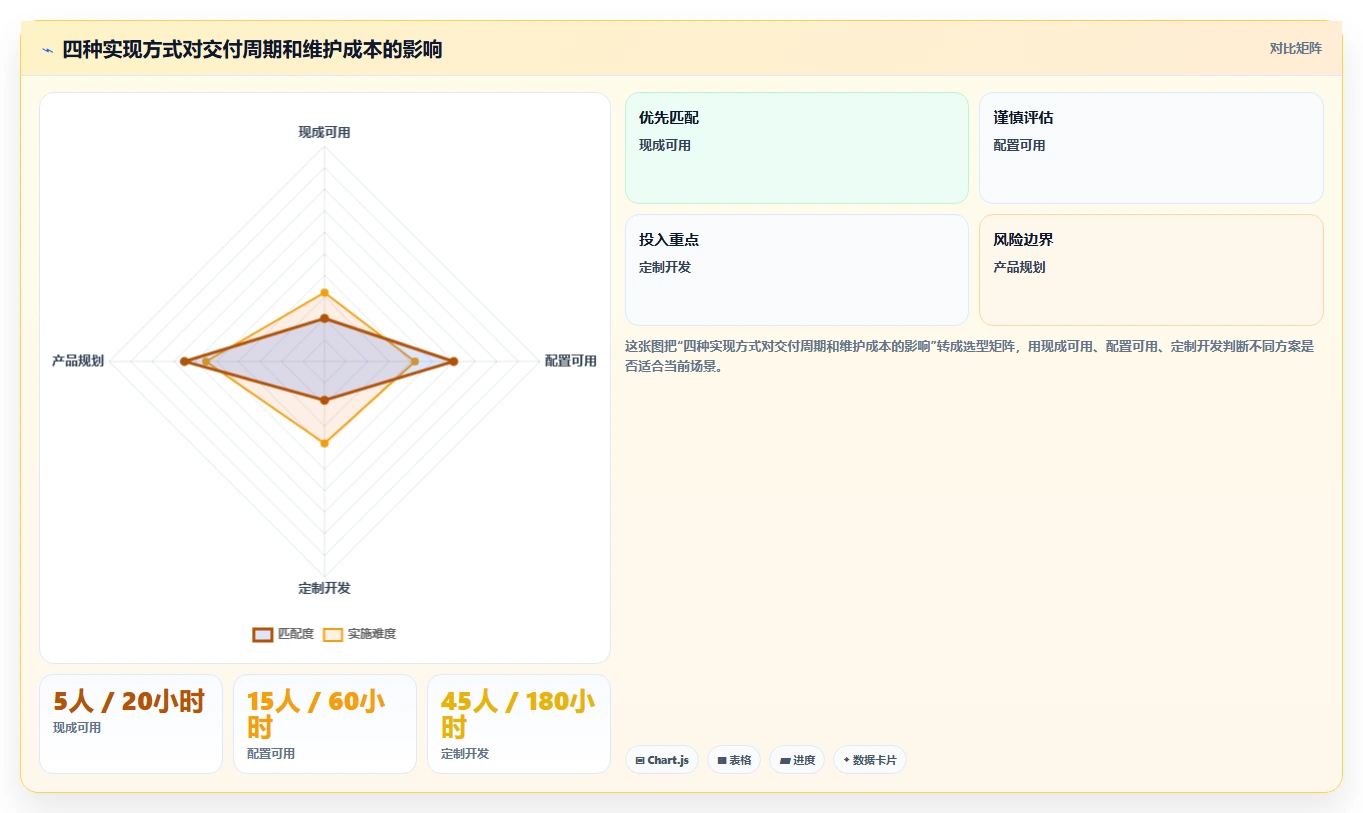This screenshot has width=1363, height=813.
Task: Click the 对比矩阵 label in header
Action: (x=1296, y=49)
